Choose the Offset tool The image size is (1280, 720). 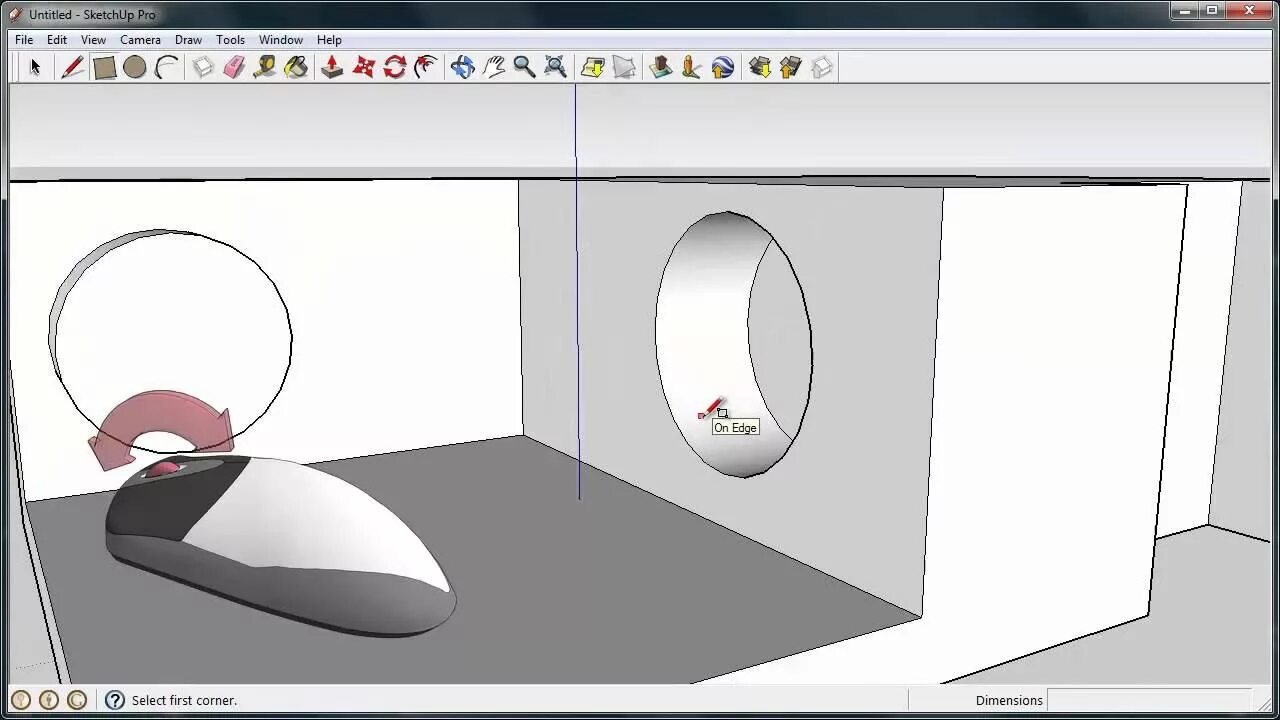click(426, 67)
